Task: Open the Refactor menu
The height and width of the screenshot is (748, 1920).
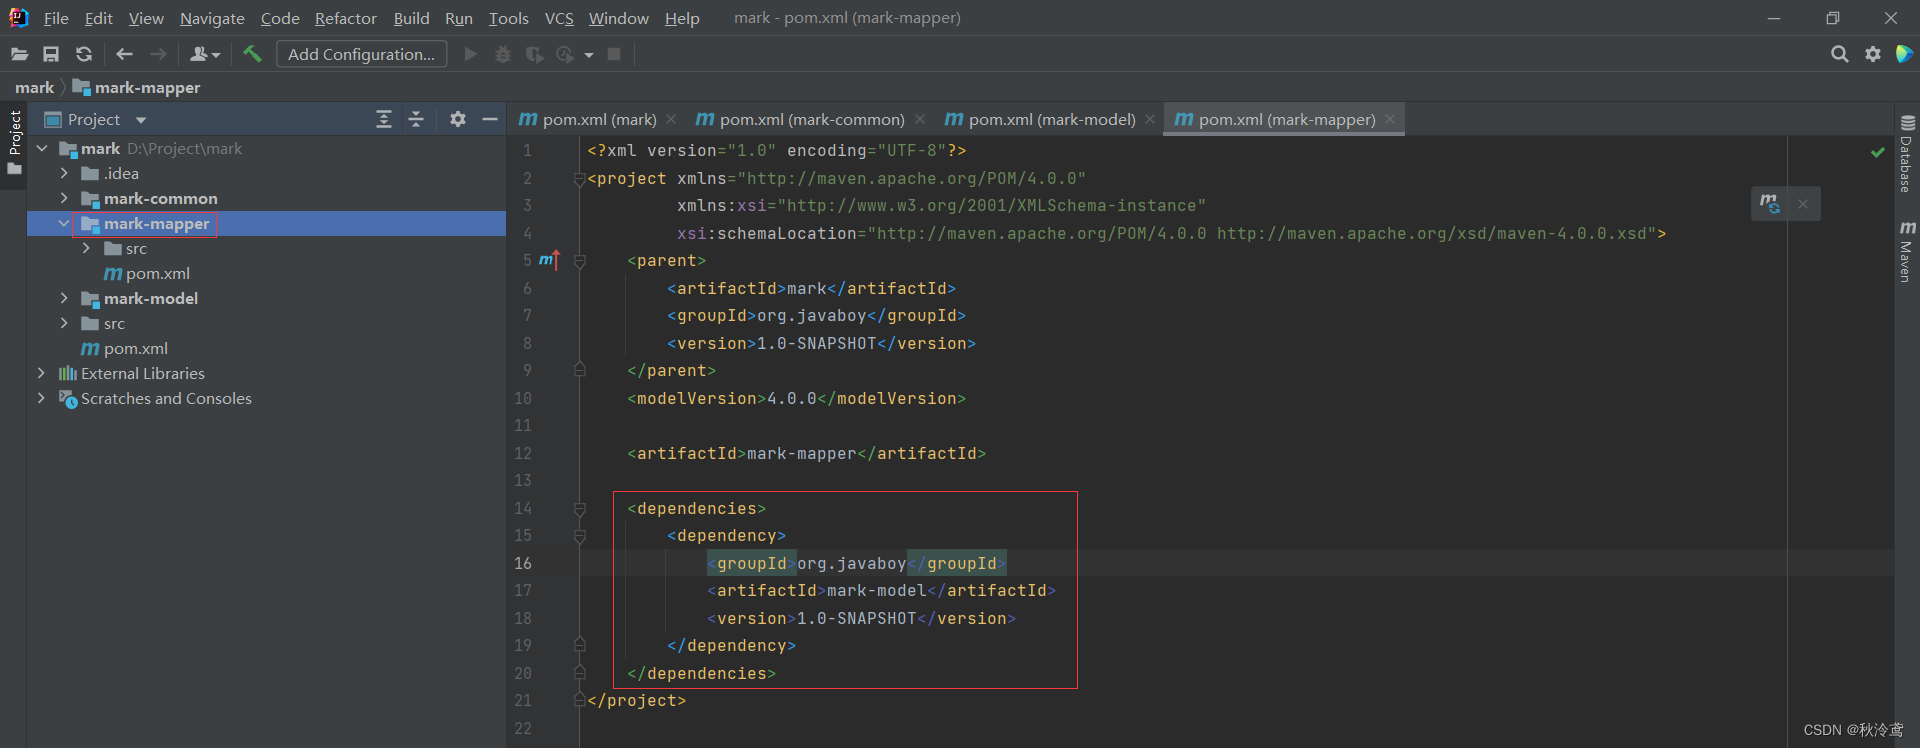Action: click(x=345, y=18)
